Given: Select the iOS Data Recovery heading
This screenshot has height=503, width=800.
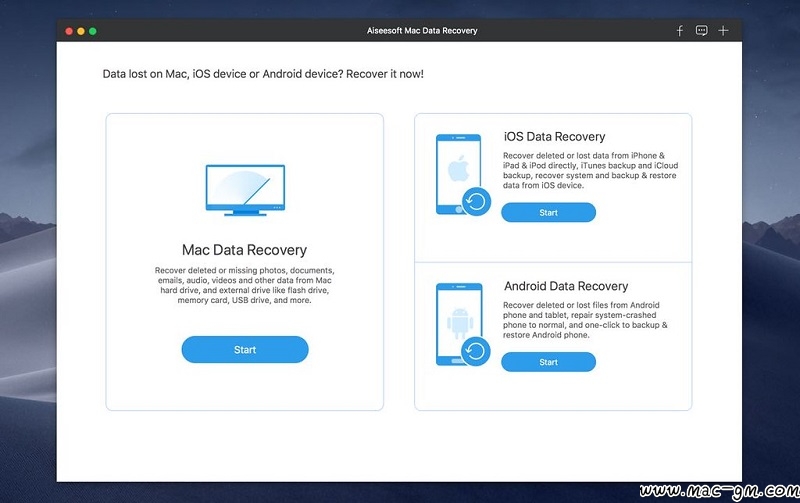Looking at the screenshot, I should click(555, 137).
